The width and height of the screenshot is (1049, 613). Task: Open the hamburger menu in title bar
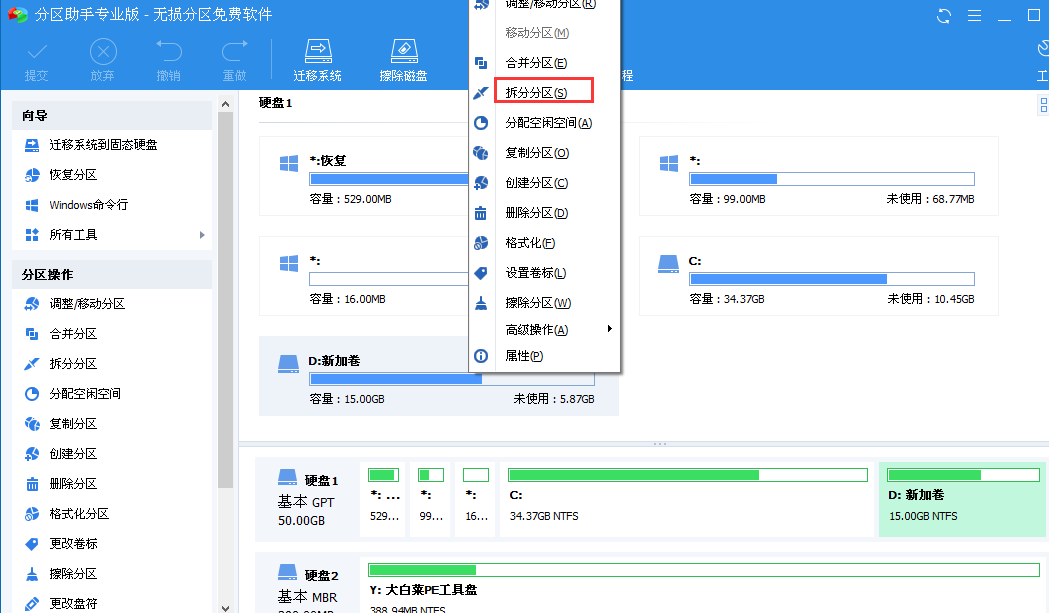pos(974,15)
